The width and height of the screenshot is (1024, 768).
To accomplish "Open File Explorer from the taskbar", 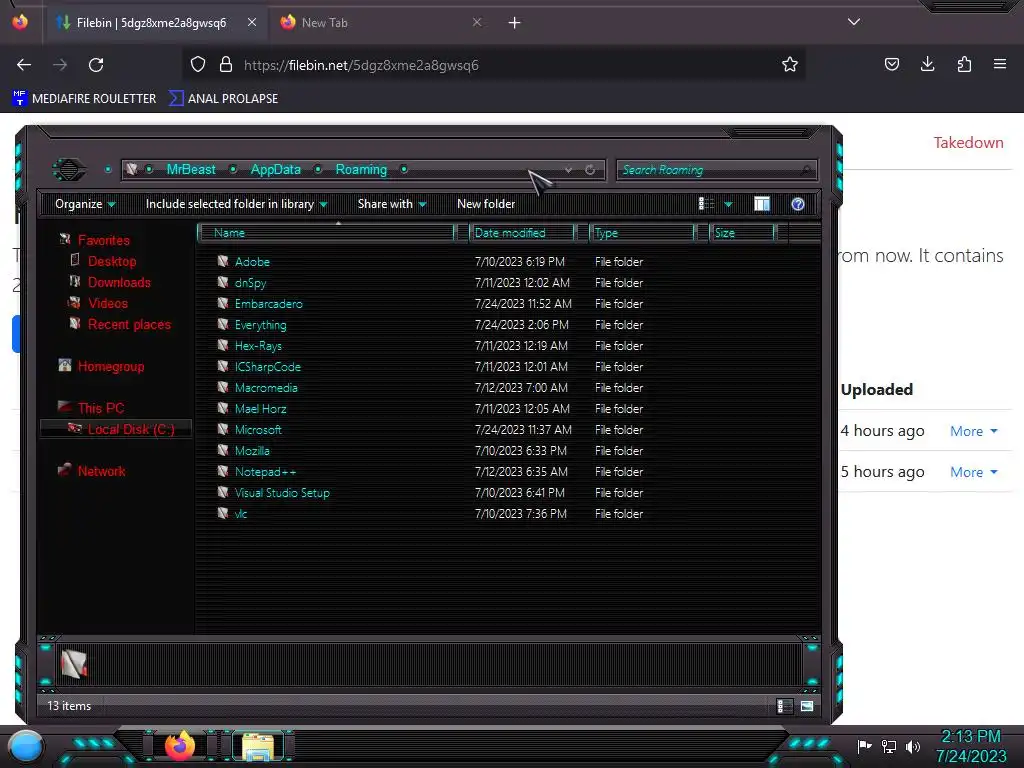I will click(x=259, y=746).
